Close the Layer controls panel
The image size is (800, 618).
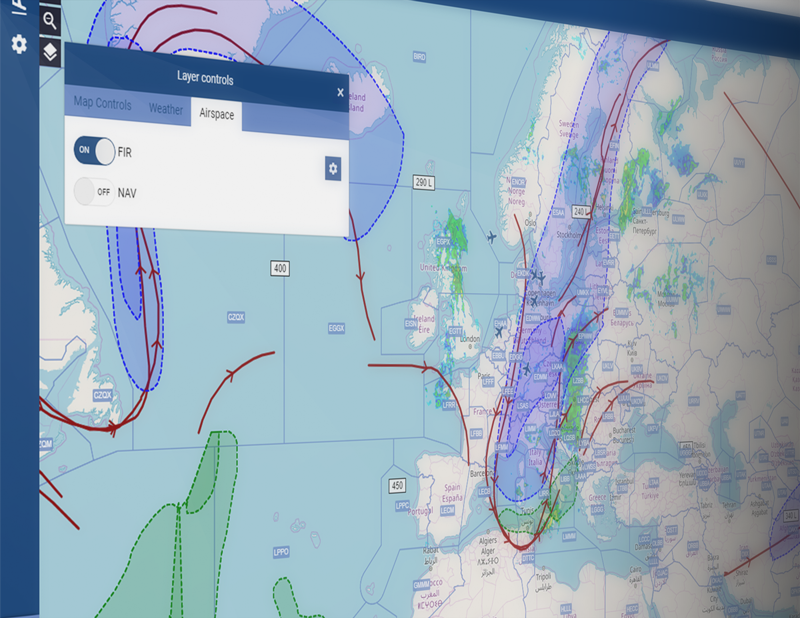(340, 92)
